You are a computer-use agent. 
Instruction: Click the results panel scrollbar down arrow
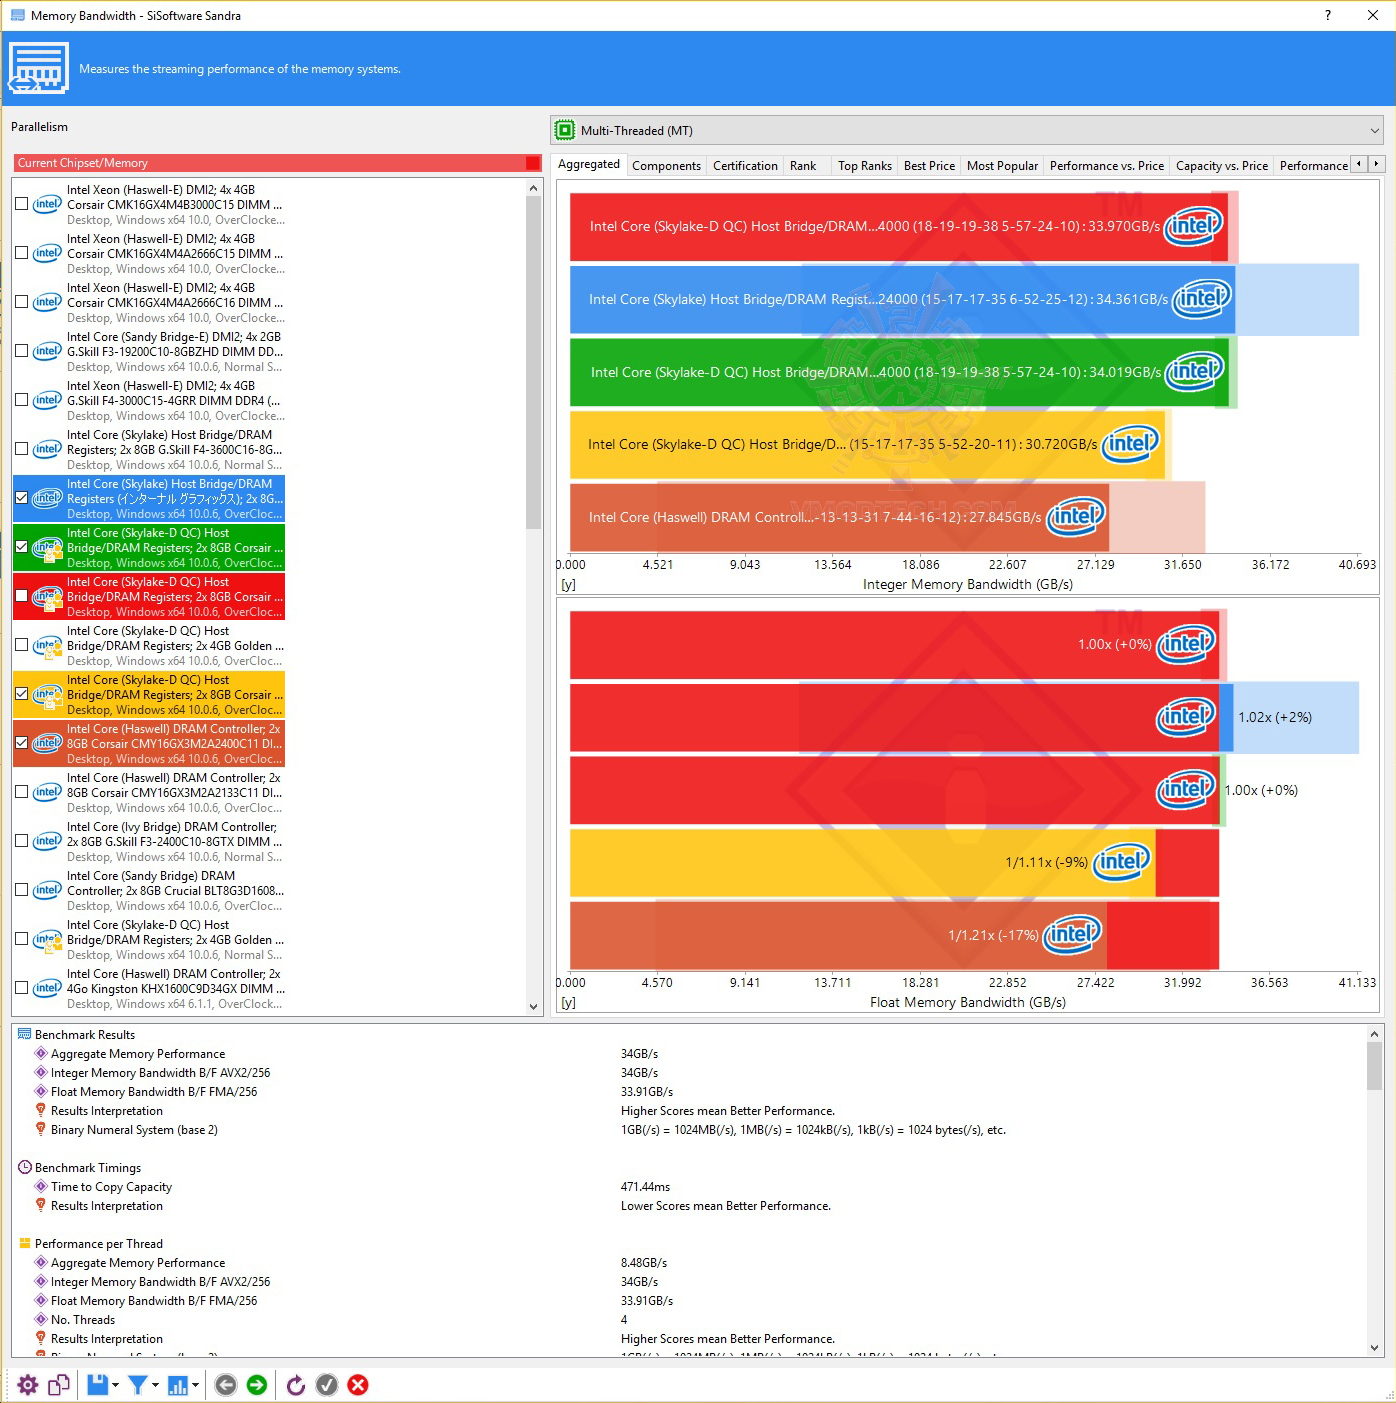tap(1375, 1348)
